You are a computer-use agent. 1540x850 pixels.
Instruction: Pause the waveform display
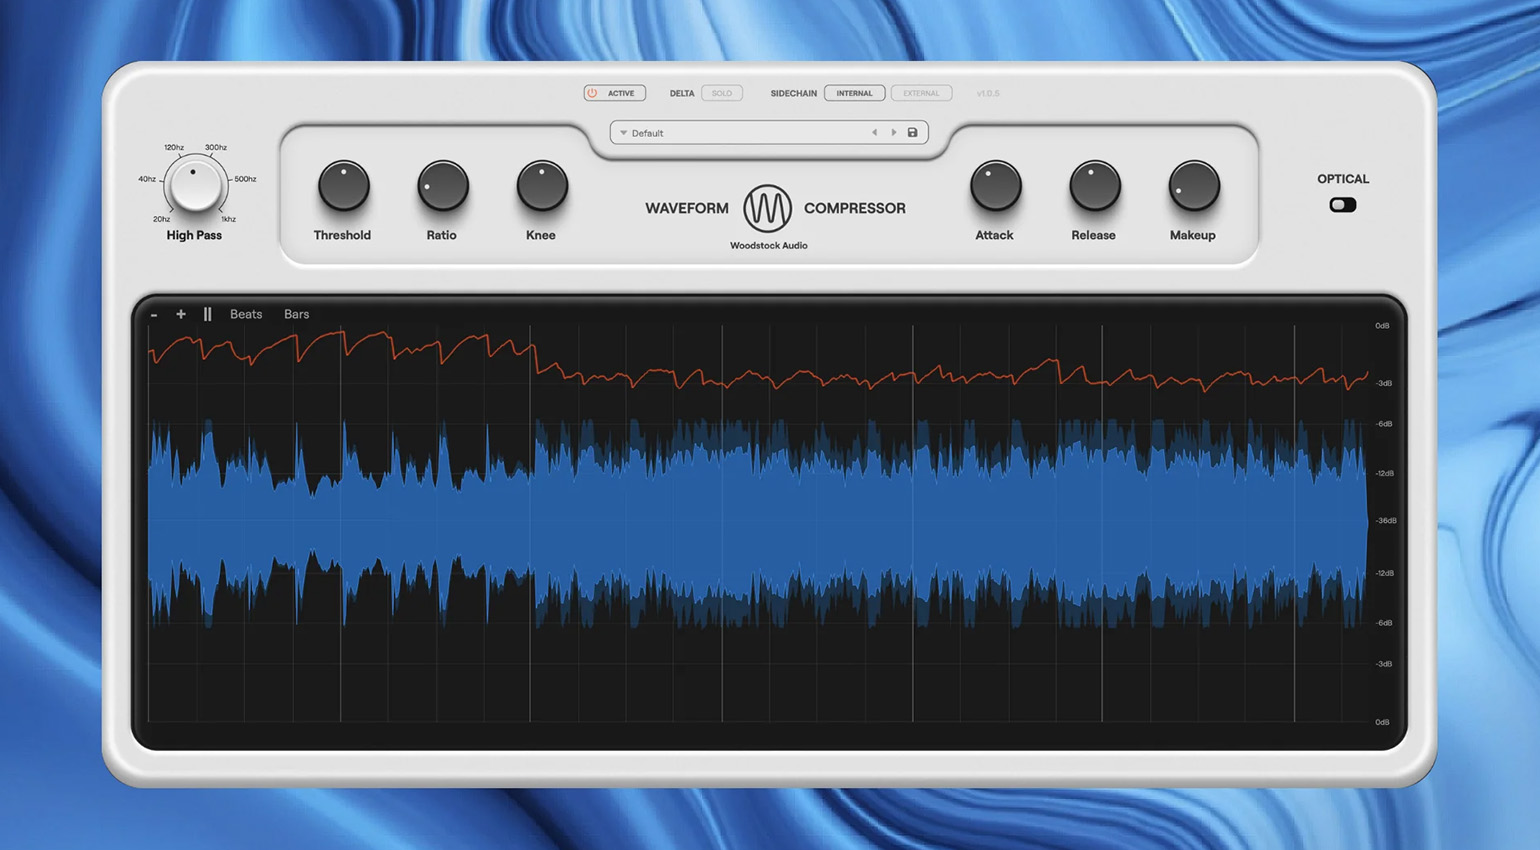207,314
